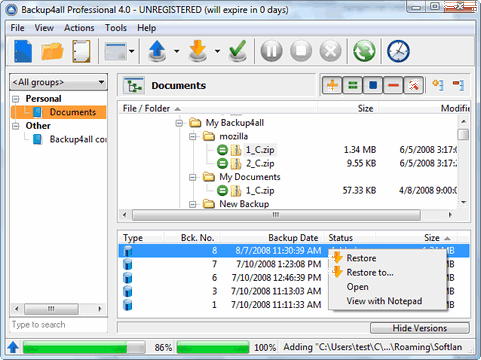This screenshot has width=481, height=360.
Task: Click the Stop toolbar button
Action: (x=301, y=51)
